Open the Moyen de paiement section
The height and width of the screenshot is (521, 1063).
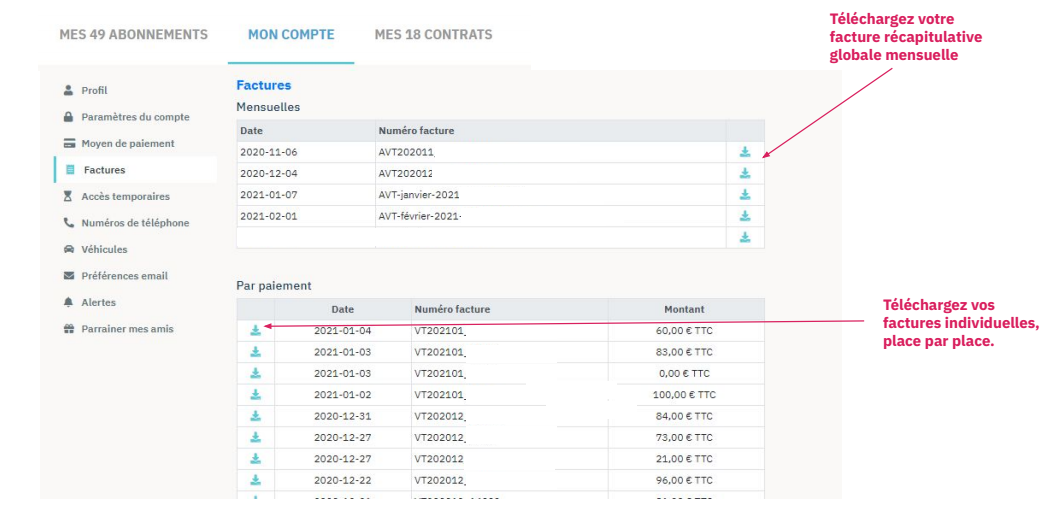point(128,144)
